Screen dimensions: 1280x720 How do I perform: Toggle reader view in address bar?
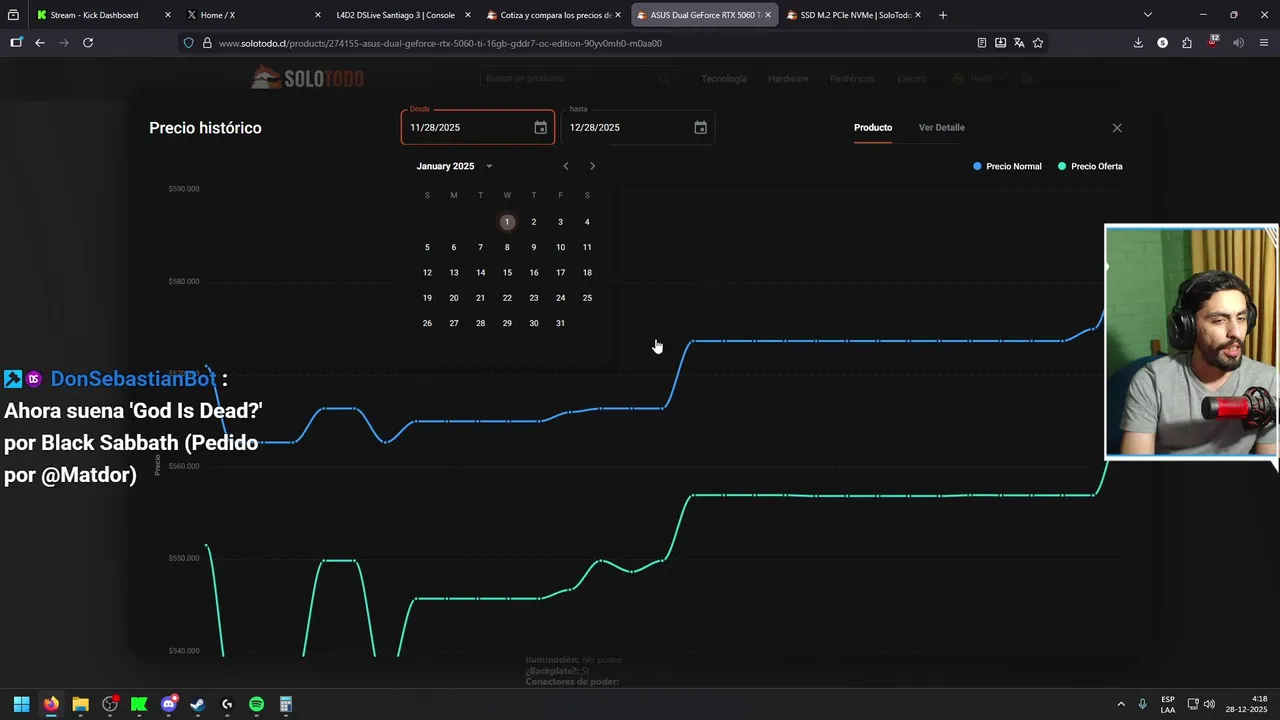point(982,43)
